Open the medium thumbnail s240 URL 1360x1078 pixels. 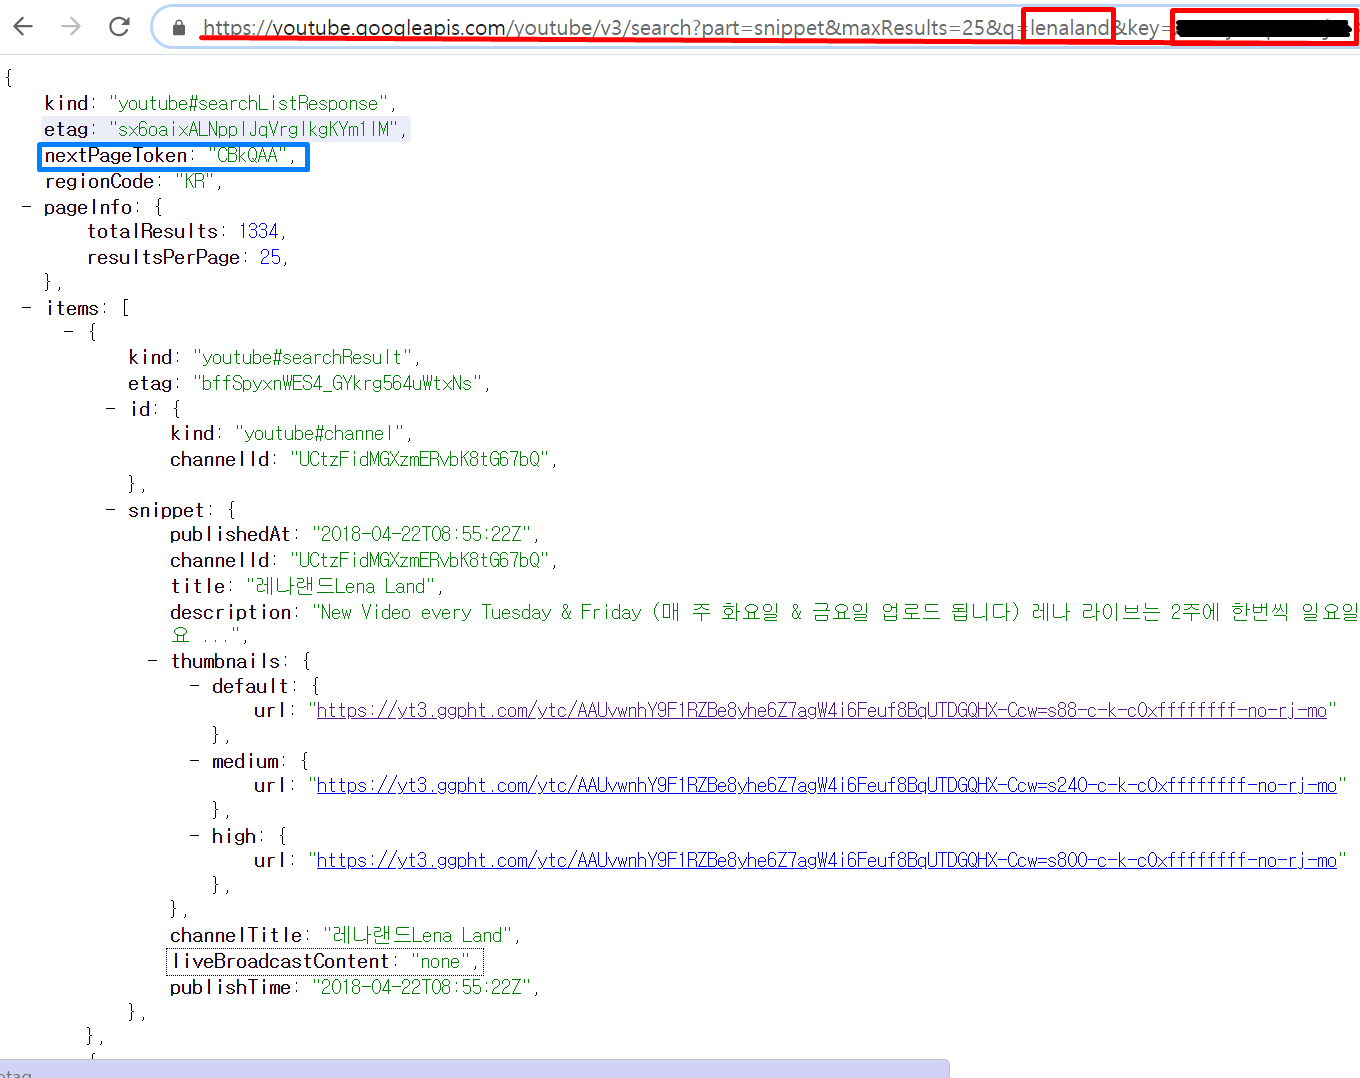tap(827, 785)
